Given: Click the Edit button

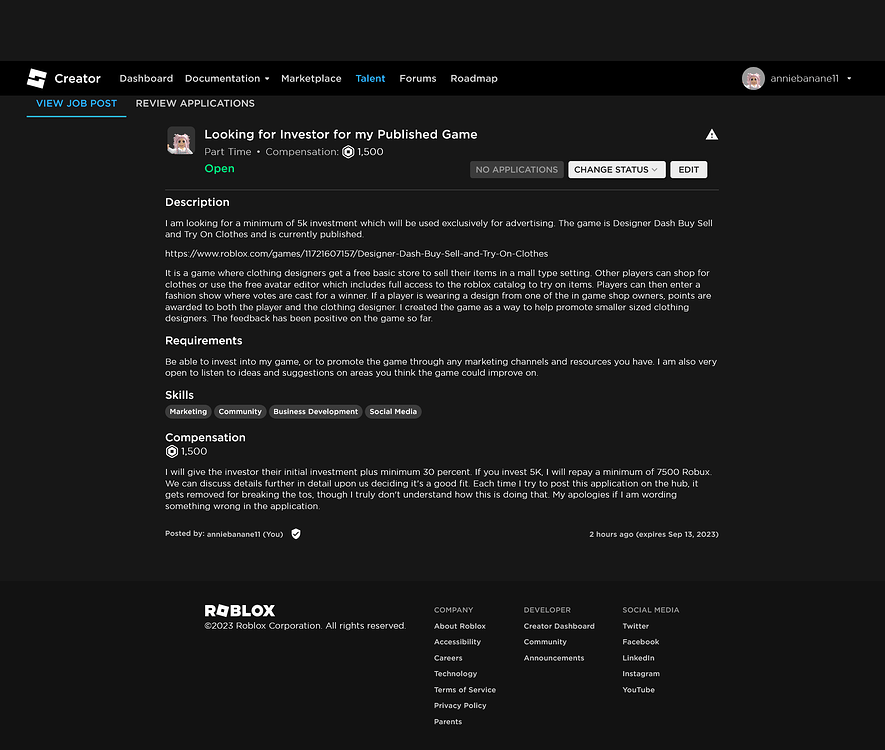Looking at the screenshot, I should point(689,170).
